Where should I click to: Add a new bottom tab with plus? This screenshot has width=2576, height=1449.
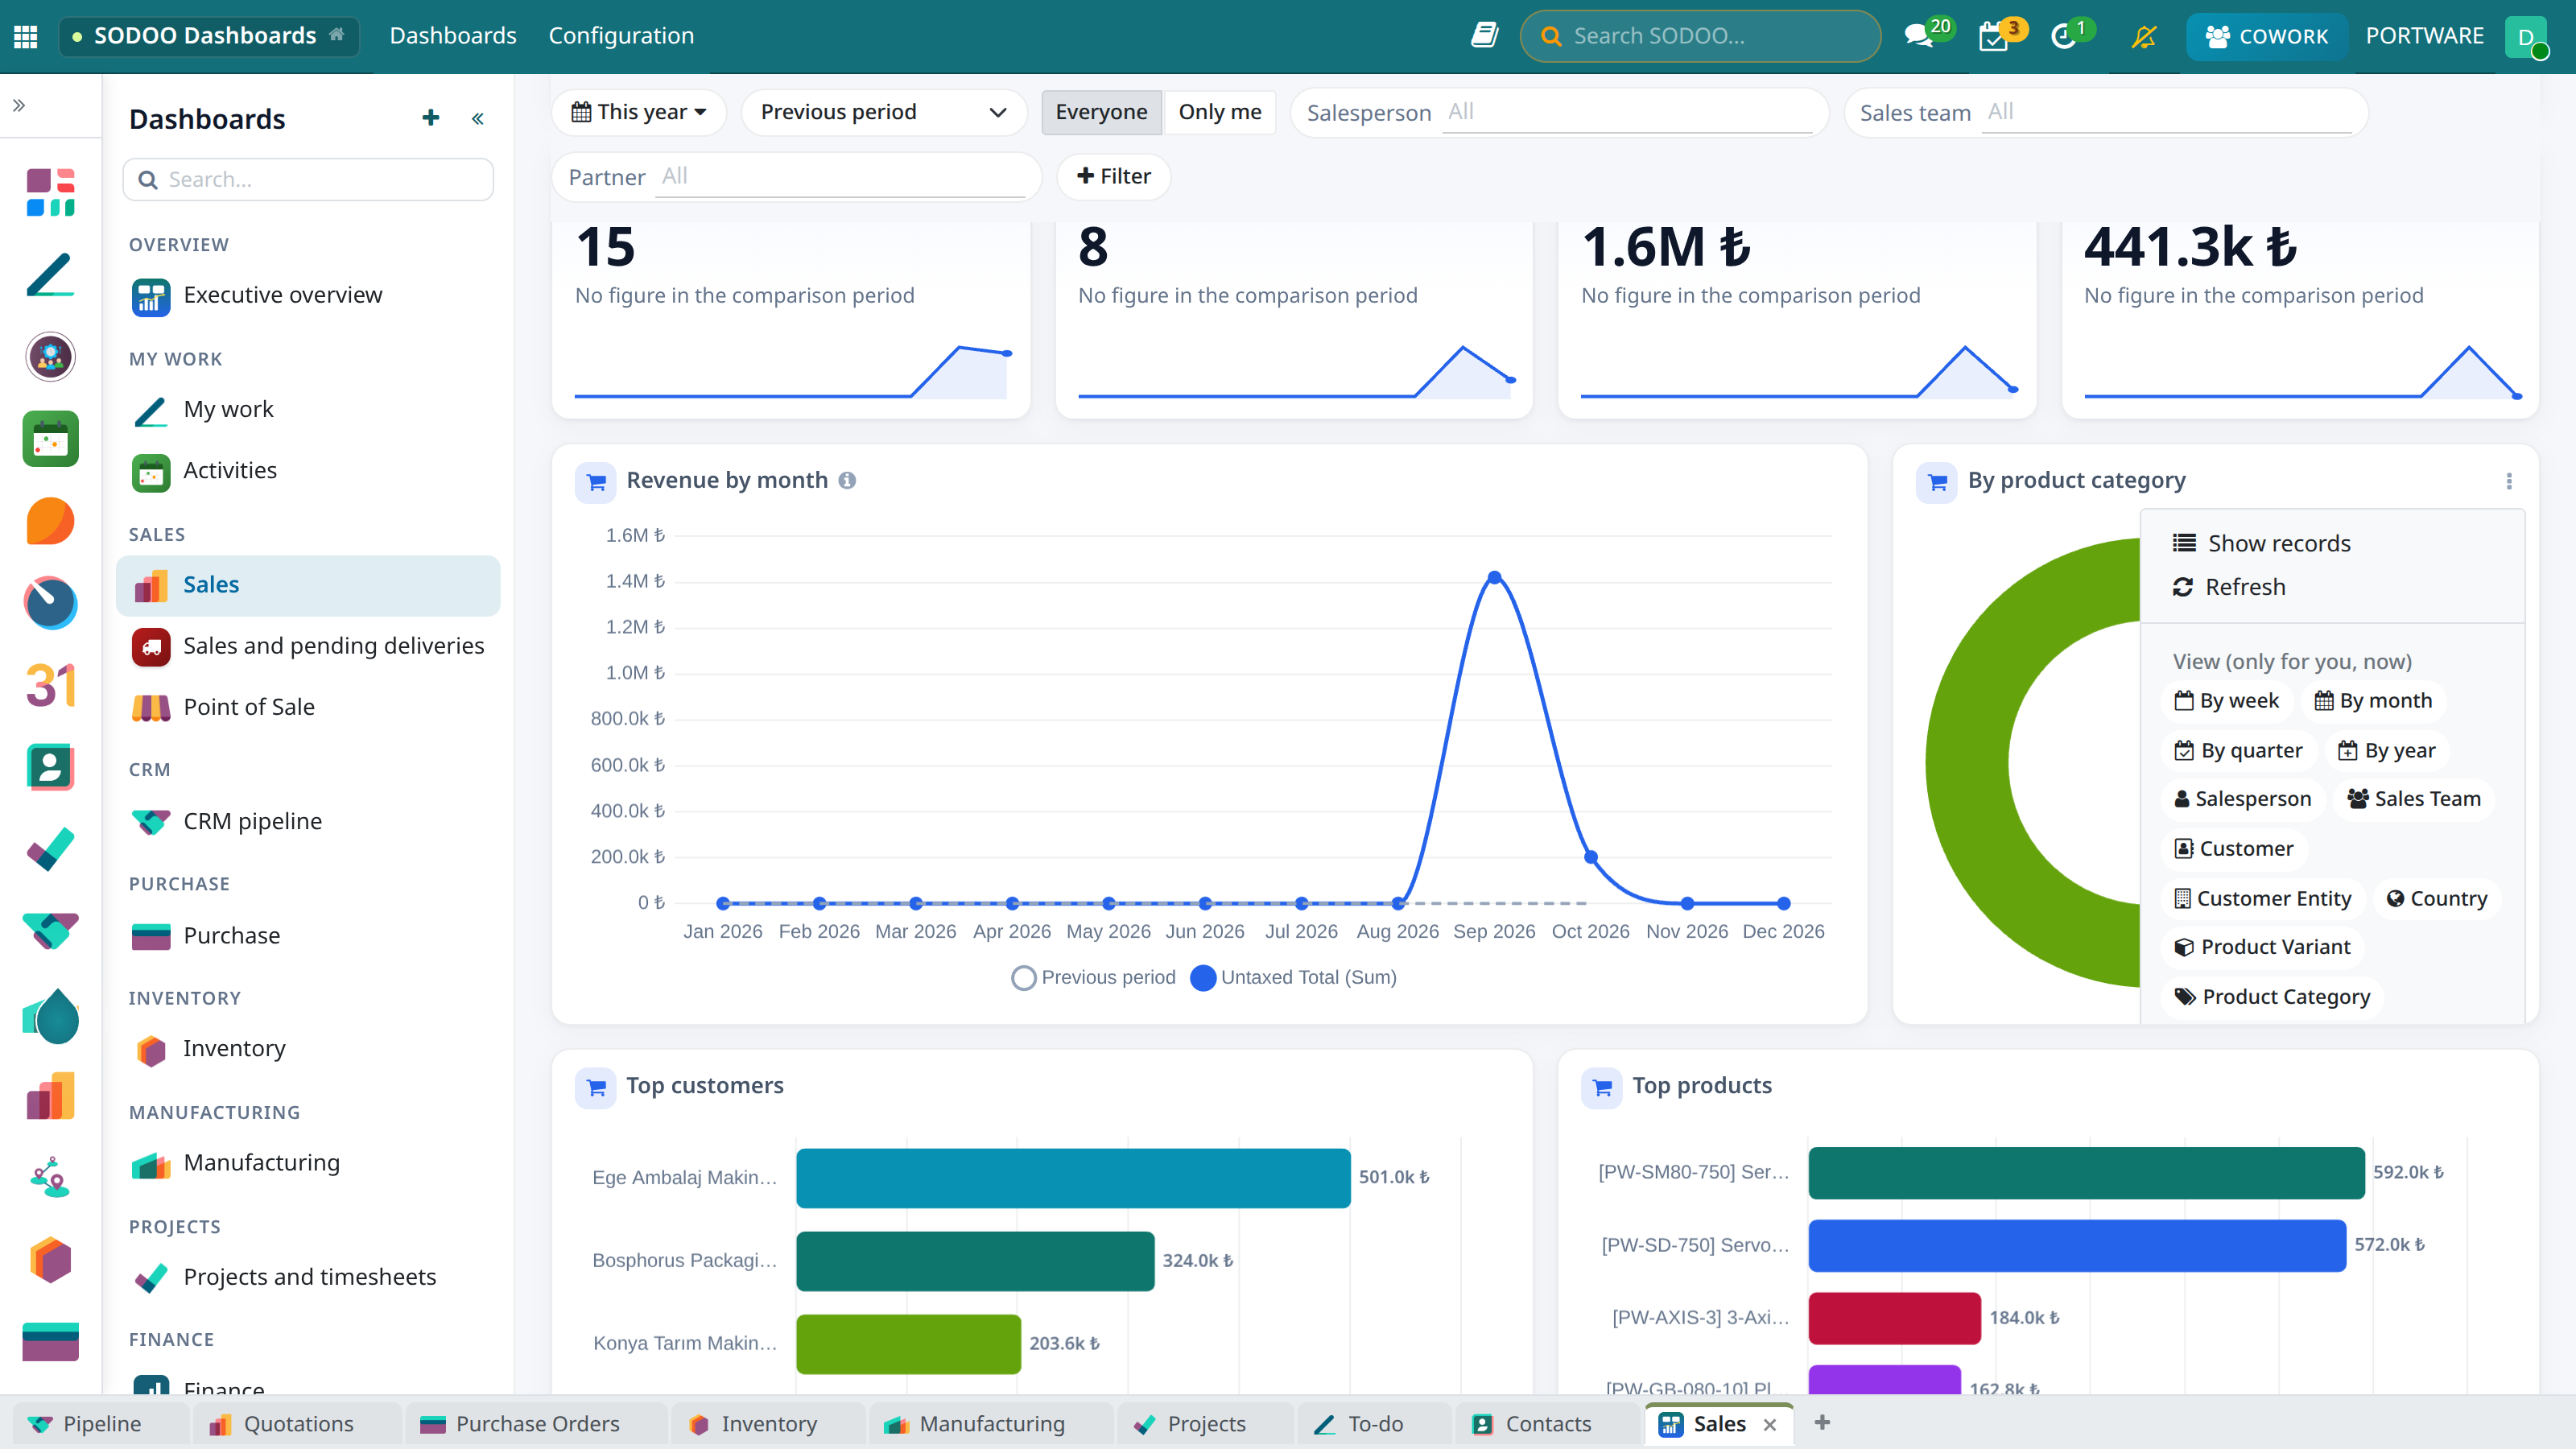1822,1422
